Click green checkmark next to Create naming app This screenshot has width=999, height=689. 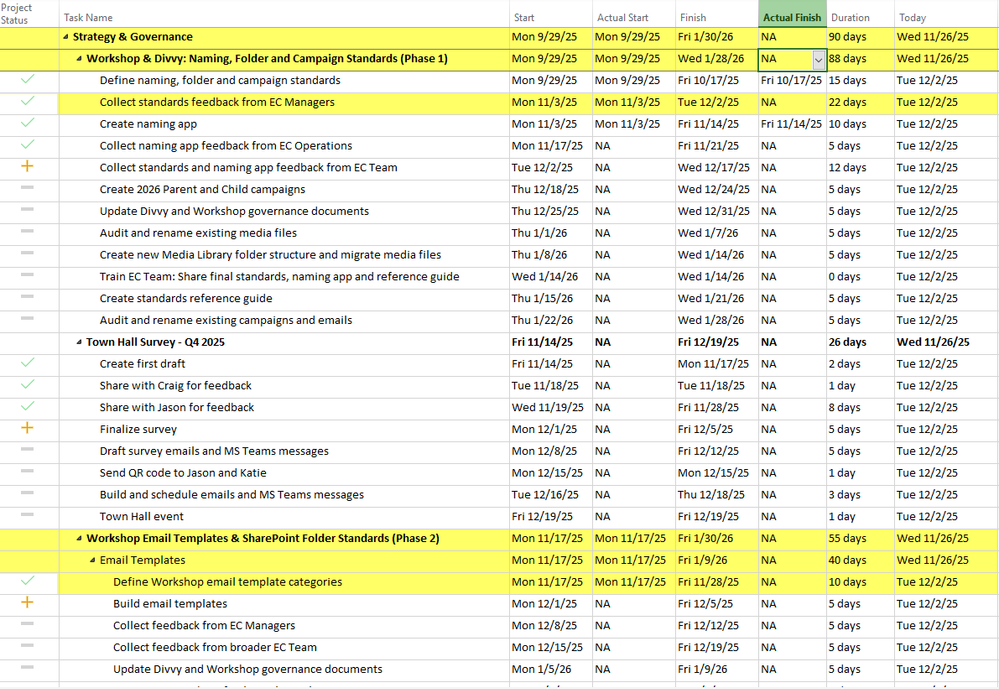[x=27, y=123]
